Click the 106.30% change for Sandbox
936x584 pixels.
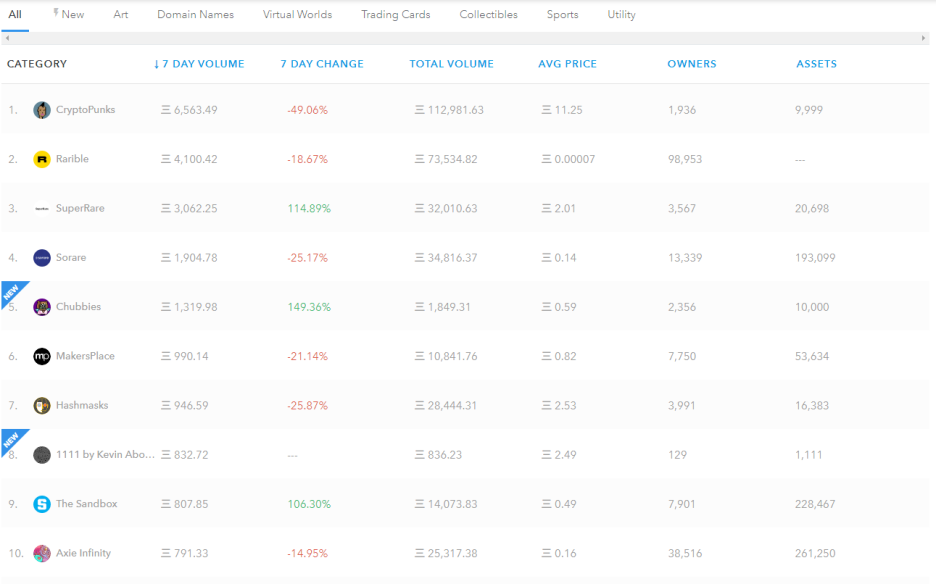coord(309,504)
